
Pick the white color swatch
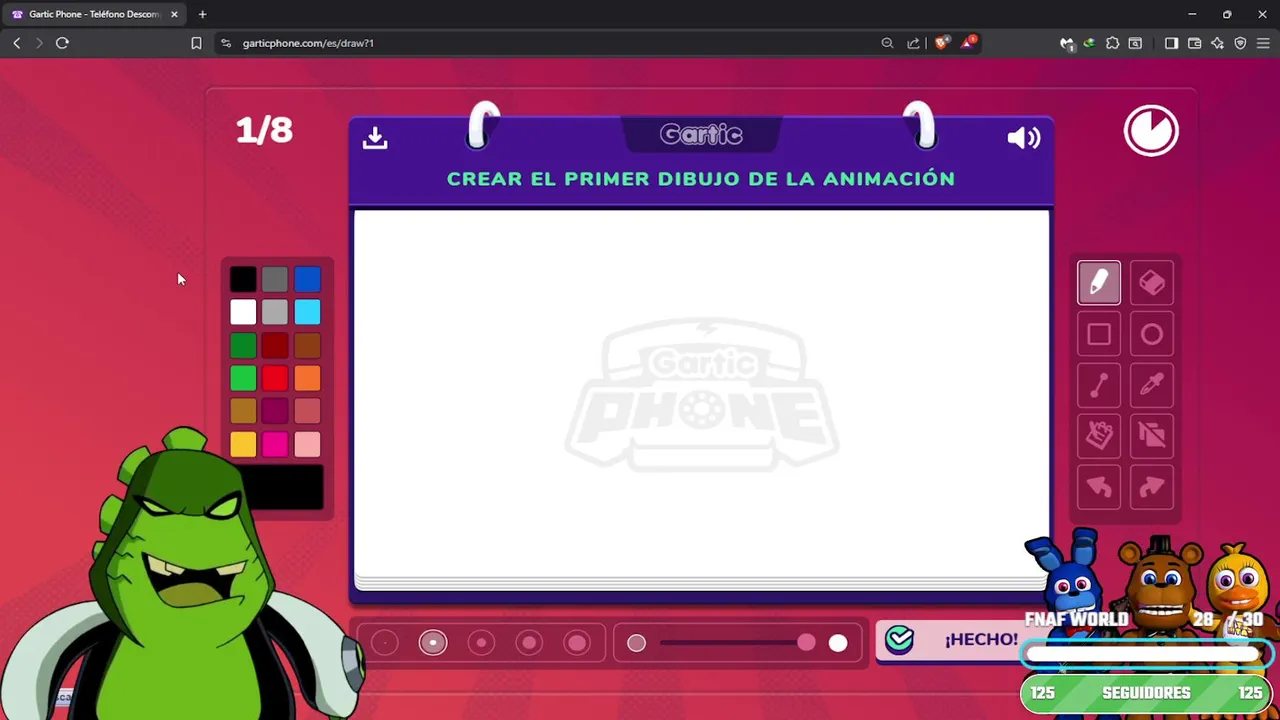pos(243,313)
